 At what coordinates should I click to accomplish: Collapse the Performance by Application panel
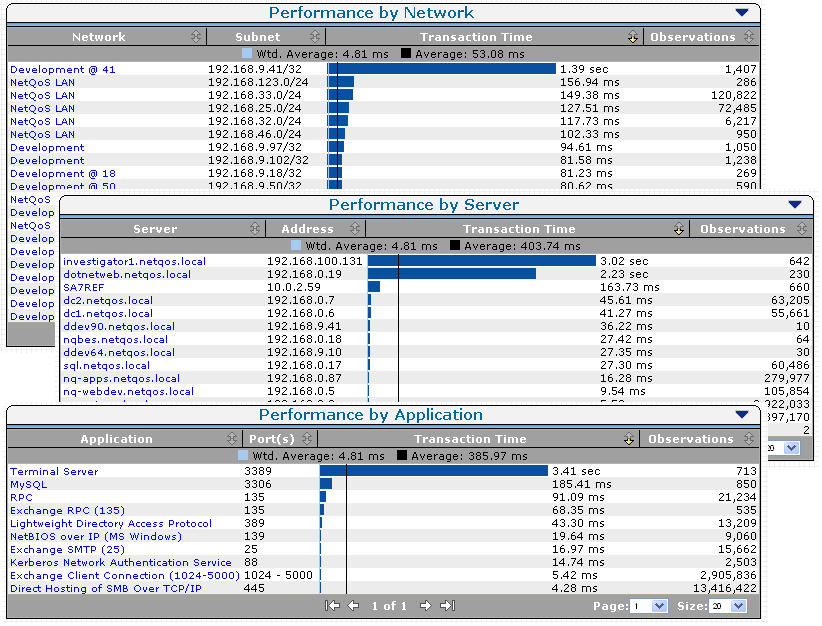[741, 413]
